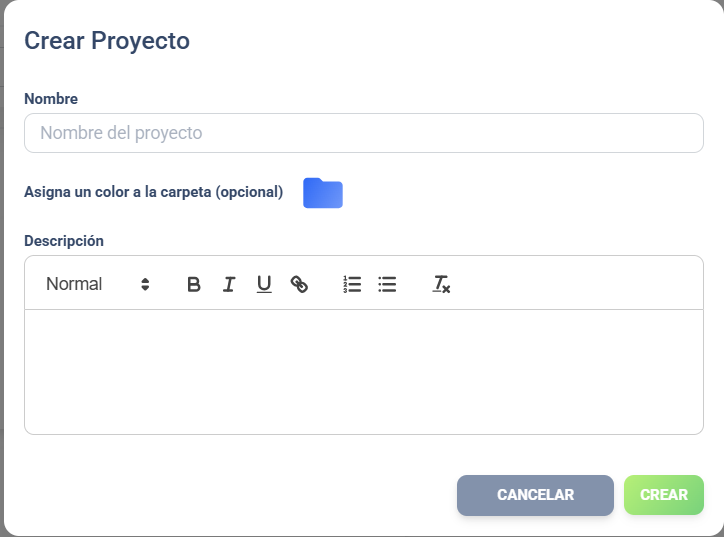Screen dimensions: 724x537
Task: Click the Nombre field label
Action: (51, 99)
